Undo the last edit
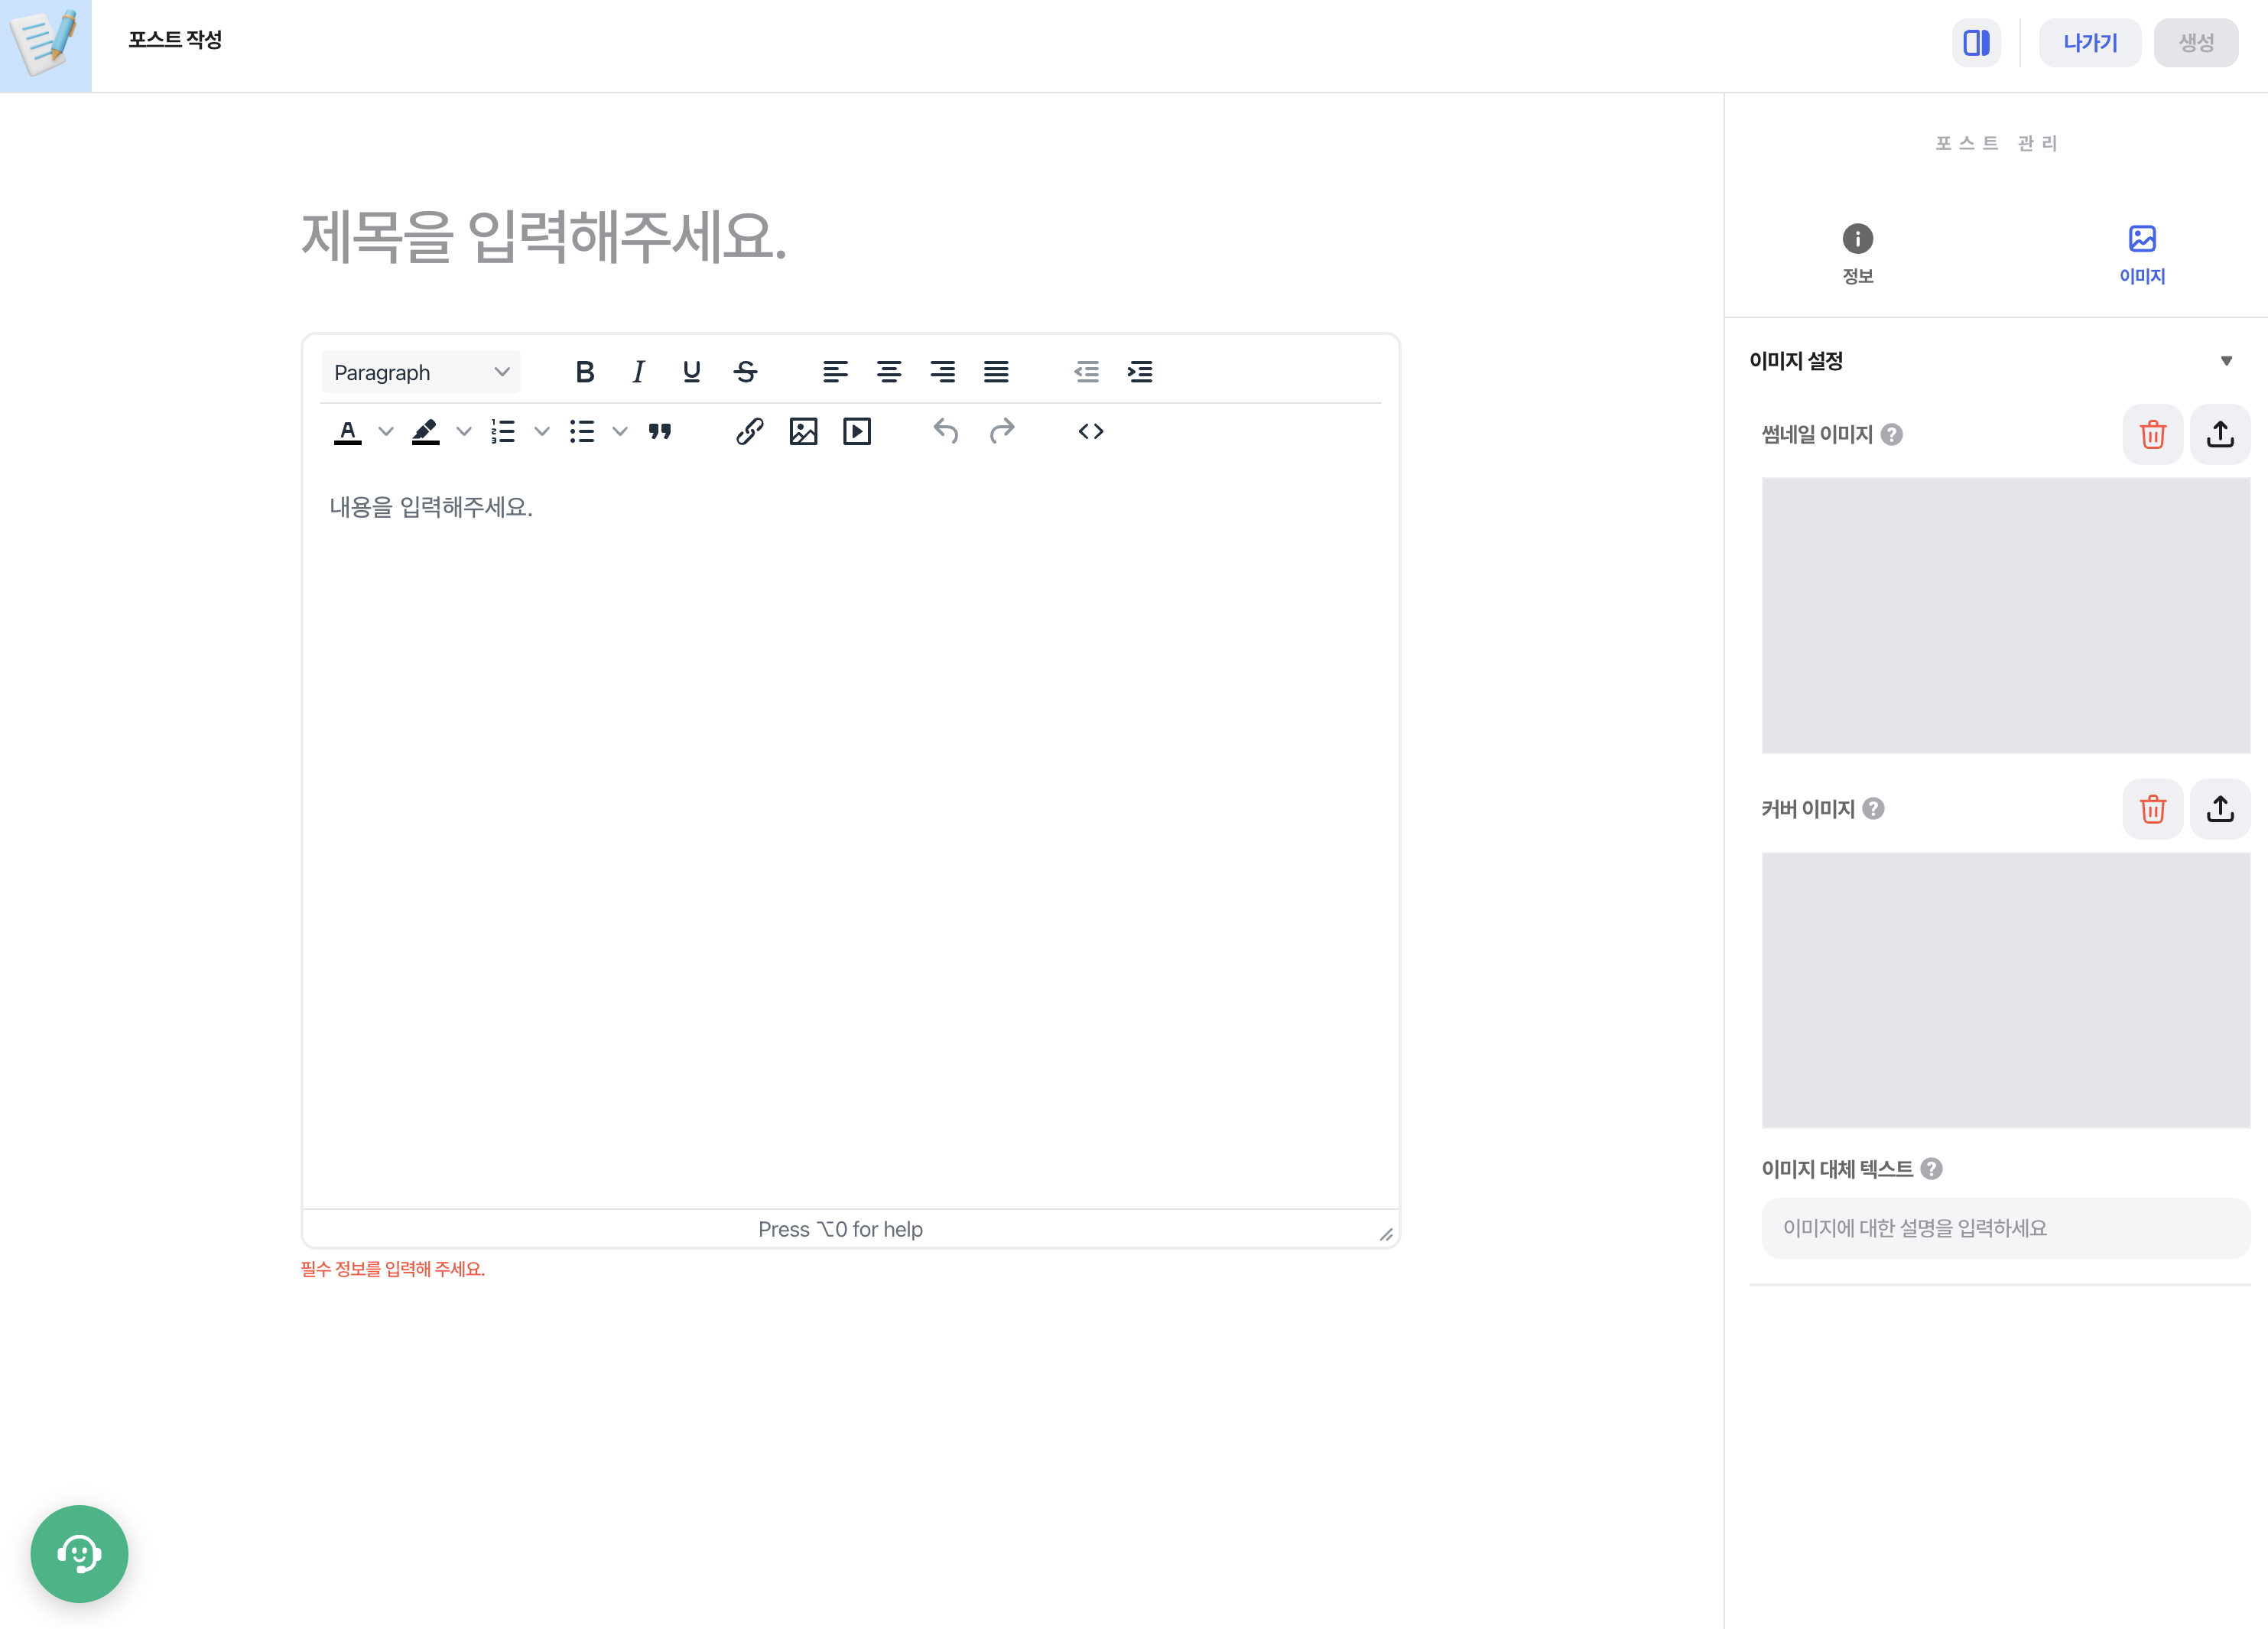Viewport: 2268px width, 1629px height. coord(944,431)
